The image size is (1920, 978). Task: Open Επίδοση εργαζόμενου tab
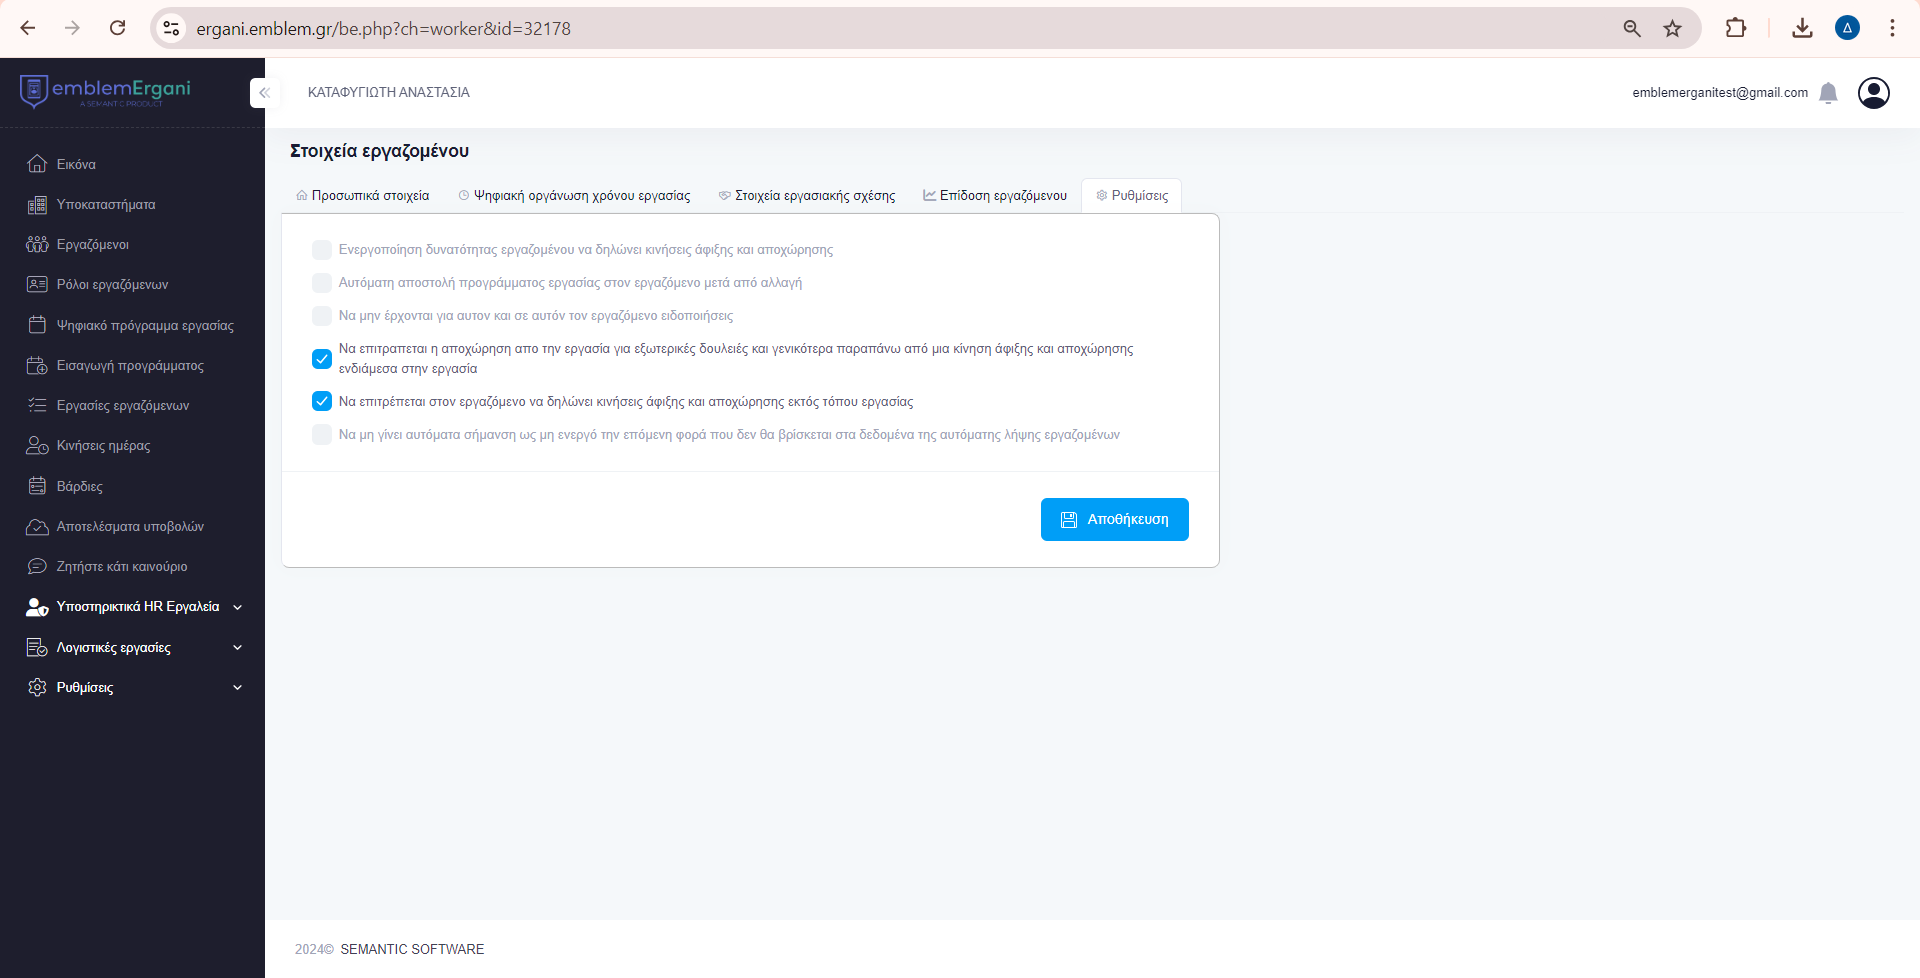tap(995, 196)
